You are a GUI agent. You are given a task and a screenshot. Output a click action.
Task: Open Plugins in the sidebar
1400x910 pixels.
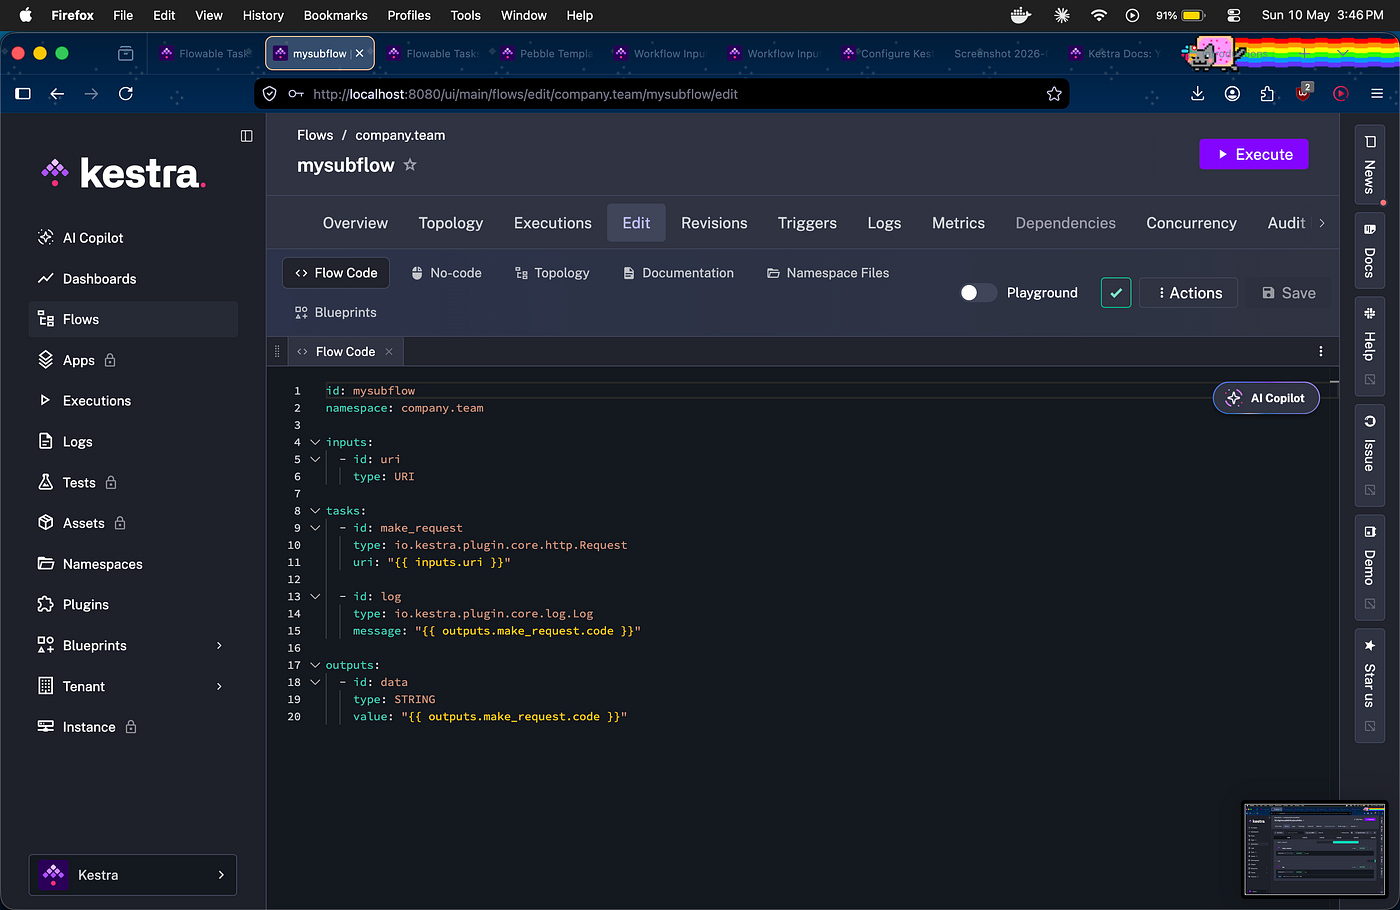[133, 605]
